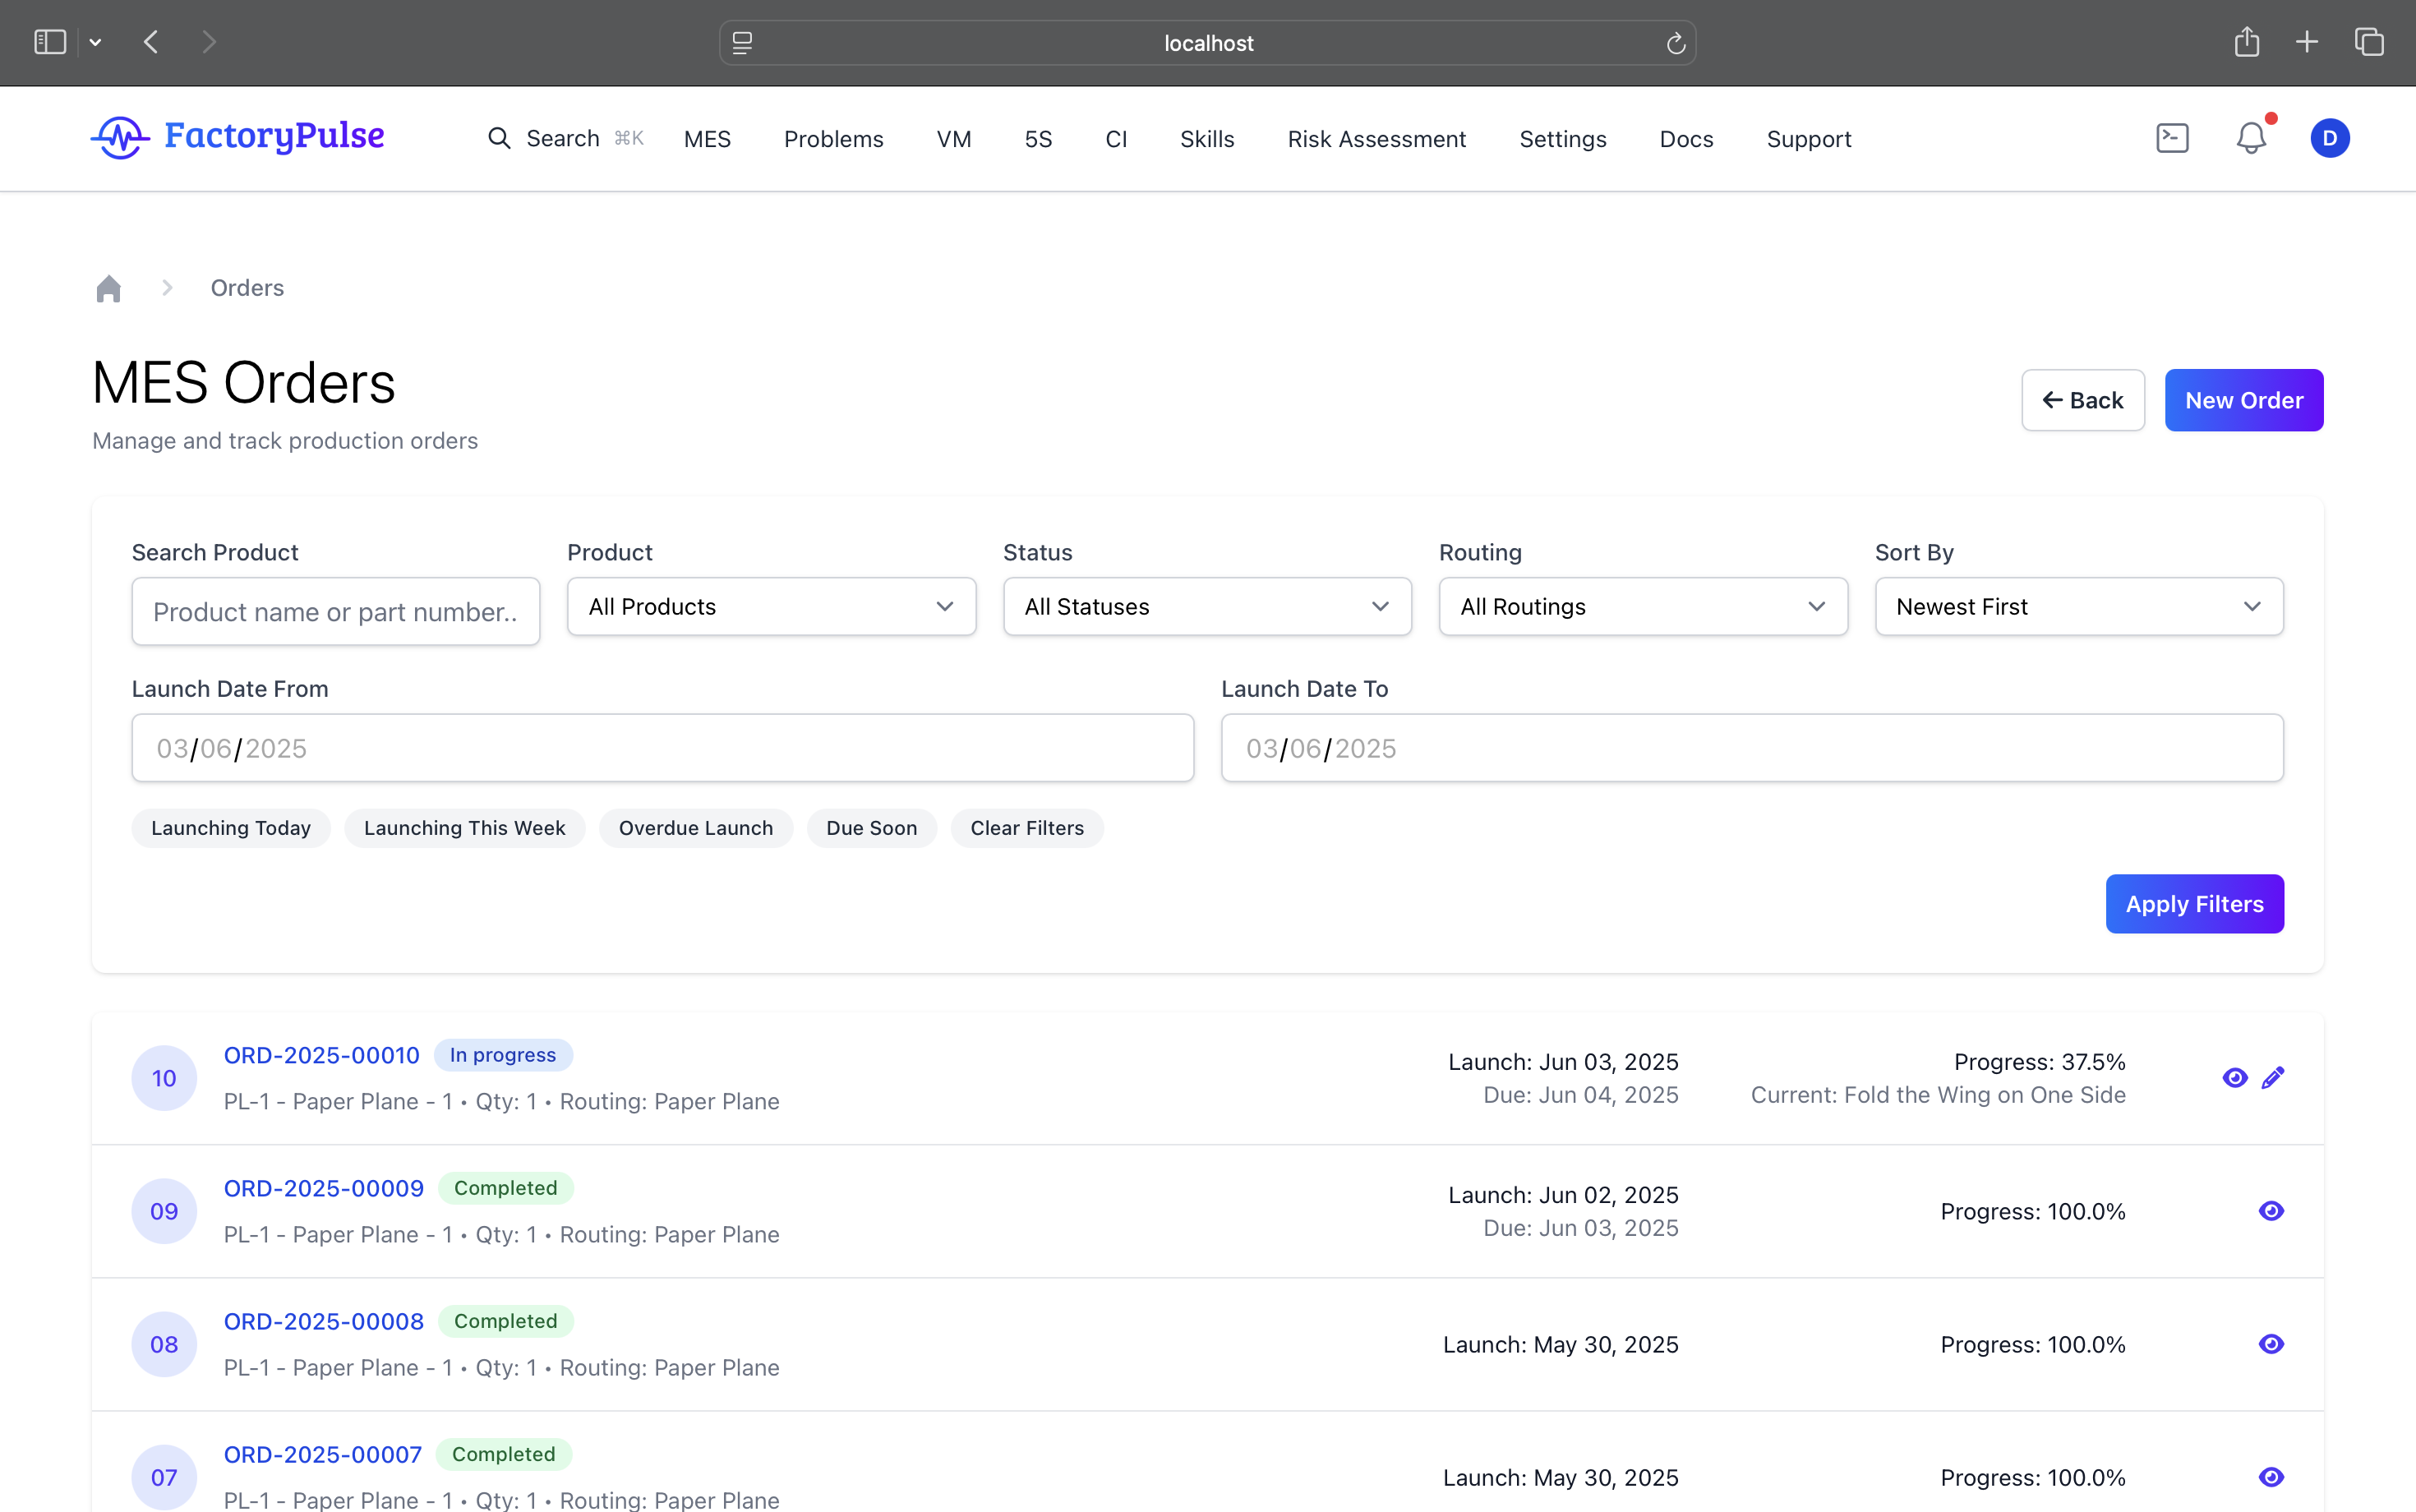Go forward in browser history
The image size is (2416, 1512).
(x=208, y=42)
